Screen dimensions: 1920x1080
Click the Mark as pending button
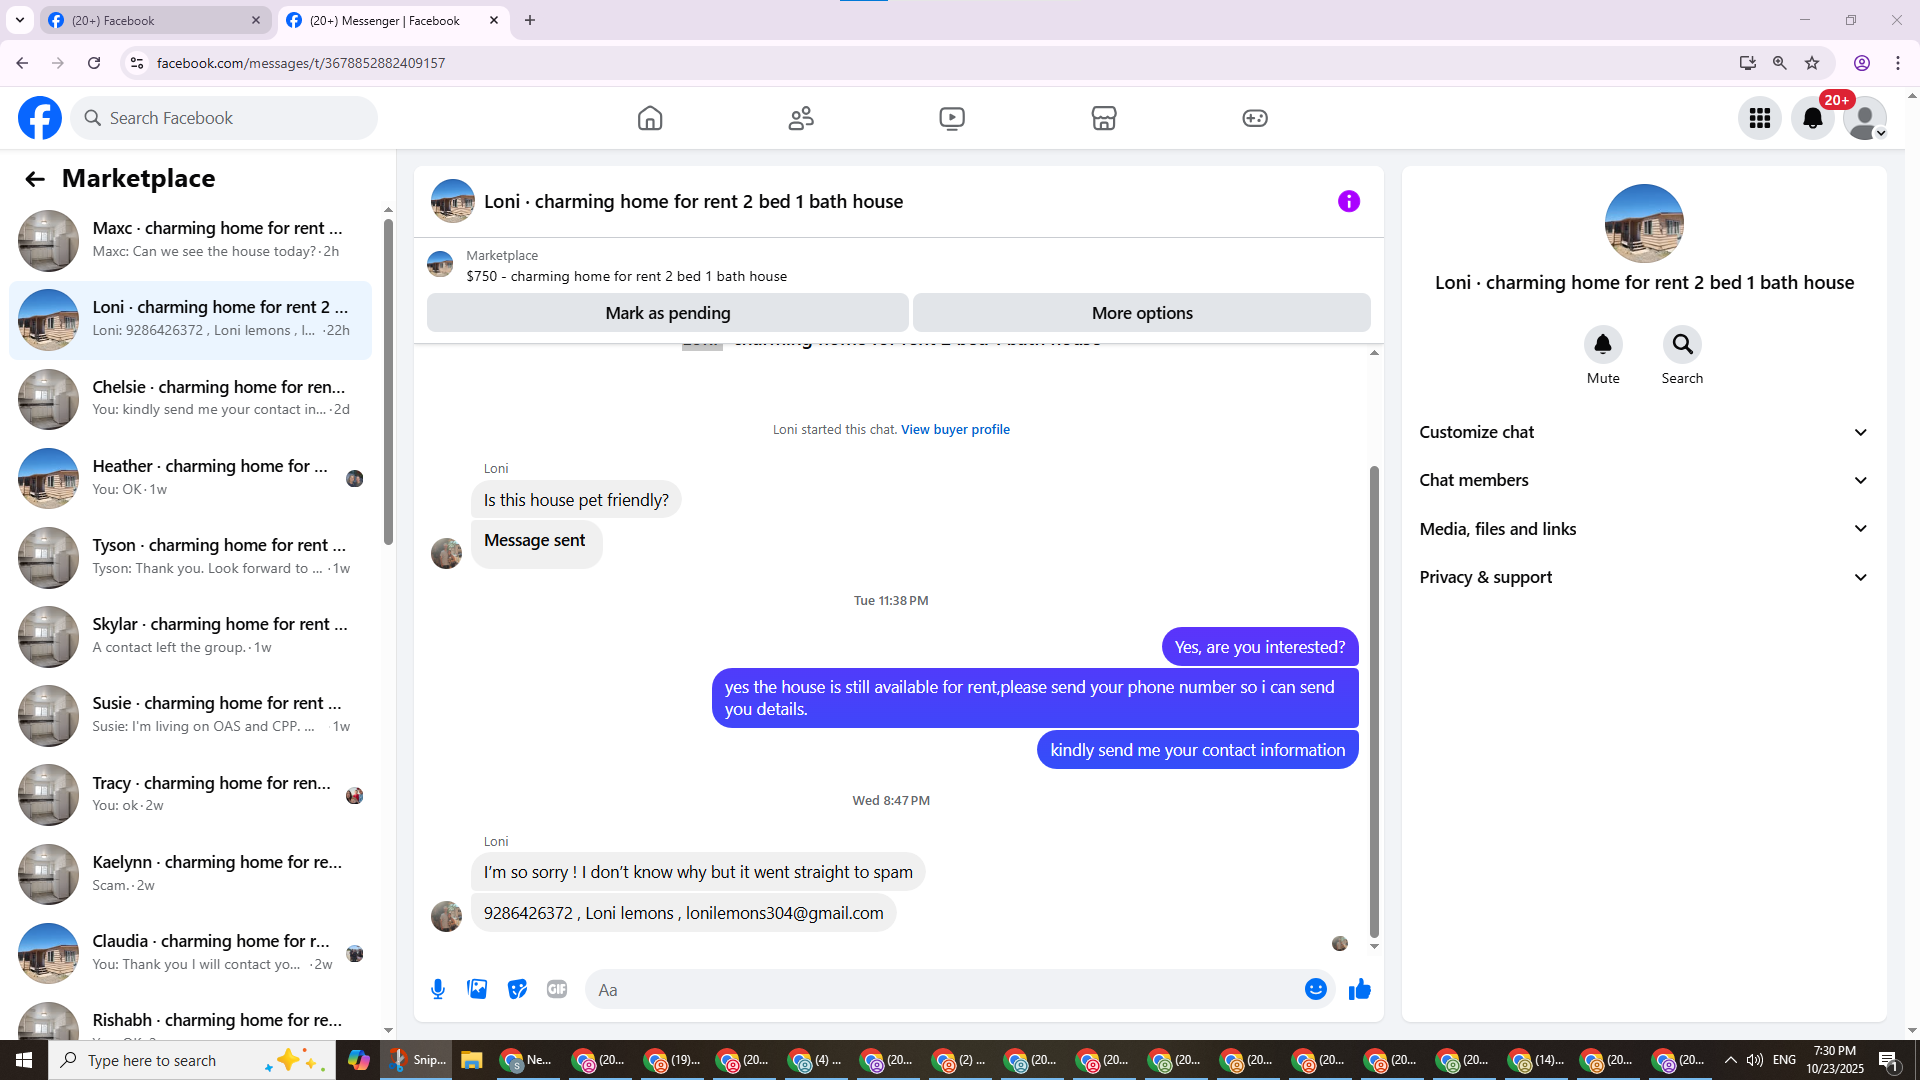[667, 313]
